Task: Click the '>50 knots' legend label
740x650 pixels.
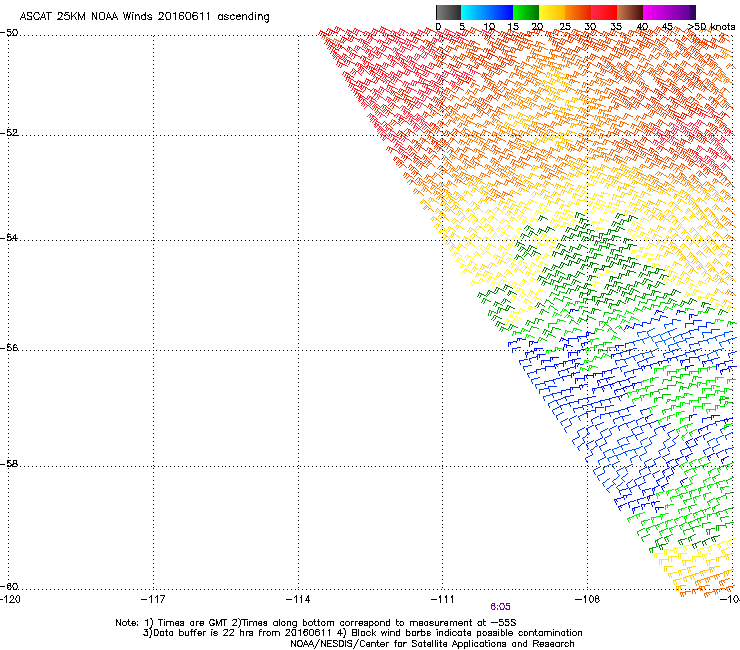Action: (x=712, y=26)
